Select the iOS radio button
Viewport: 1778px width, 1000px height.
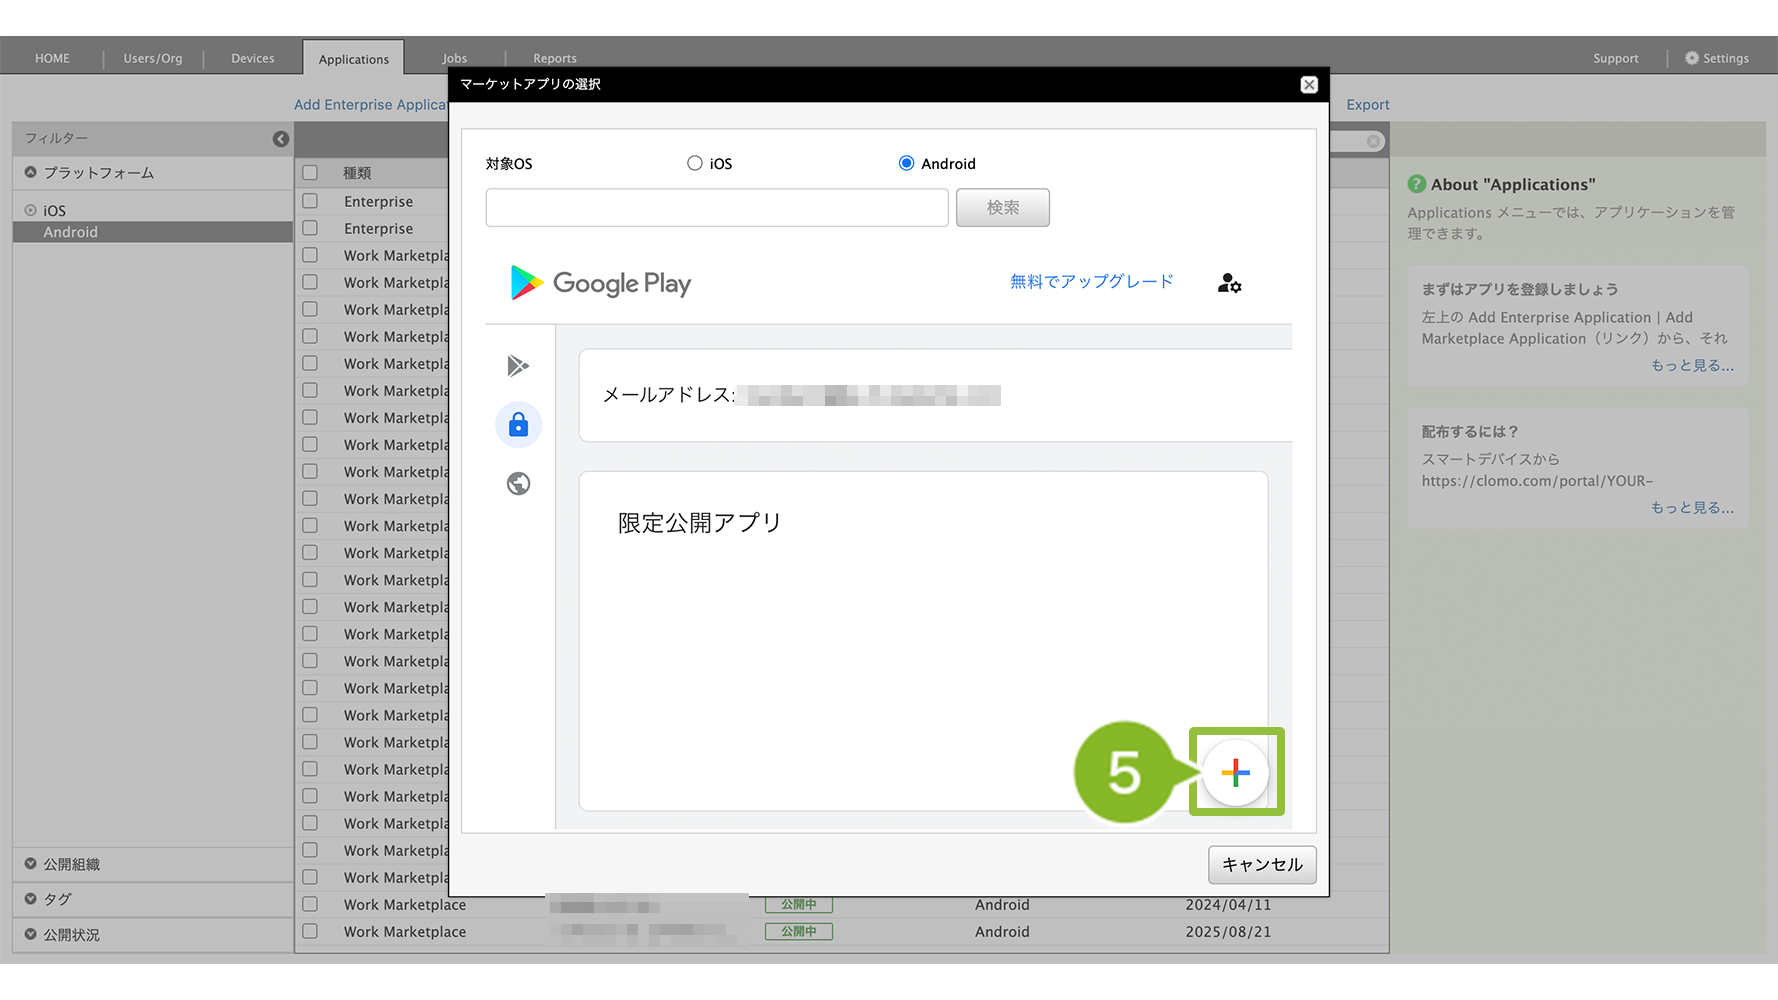coord(695,163)
